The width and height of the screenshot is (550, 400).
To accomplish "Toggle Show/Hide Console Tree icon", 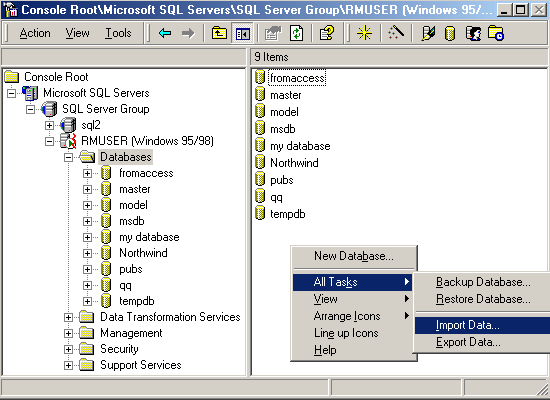I will (243, 33).
